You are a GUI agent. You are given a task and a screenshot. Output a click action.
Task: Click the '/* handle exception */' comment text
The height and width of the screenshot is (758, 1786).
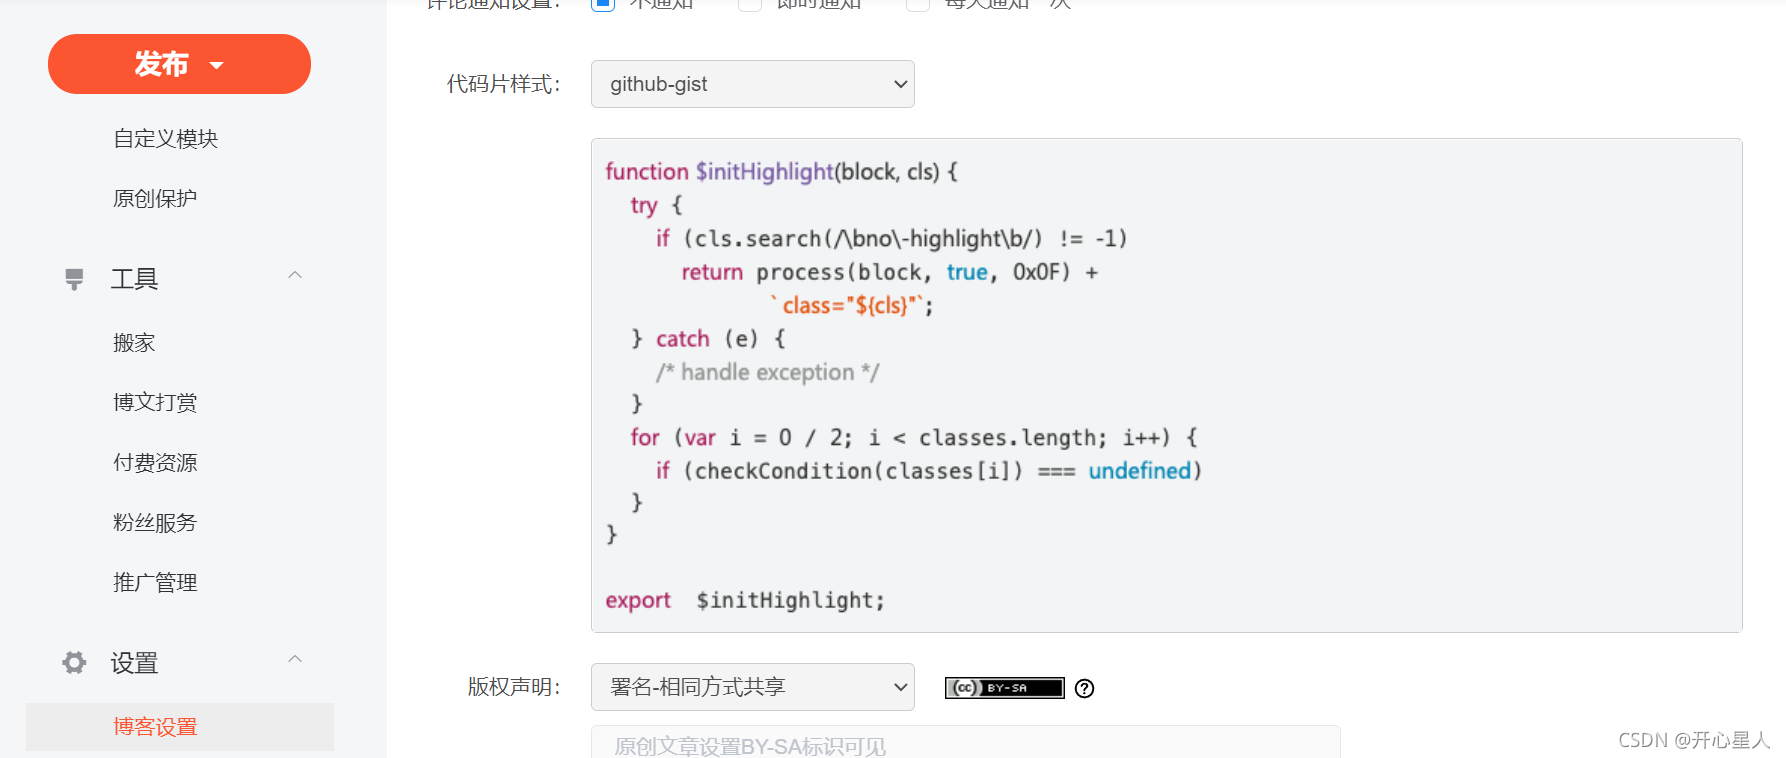point(767,373)
